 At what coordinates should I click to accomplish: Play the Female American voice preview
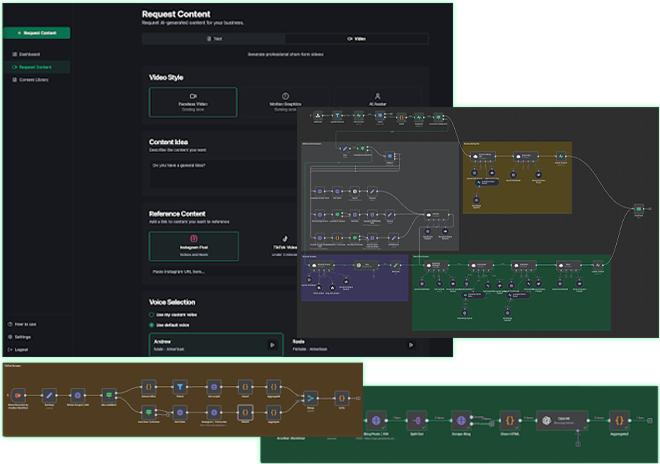(411, 345)
